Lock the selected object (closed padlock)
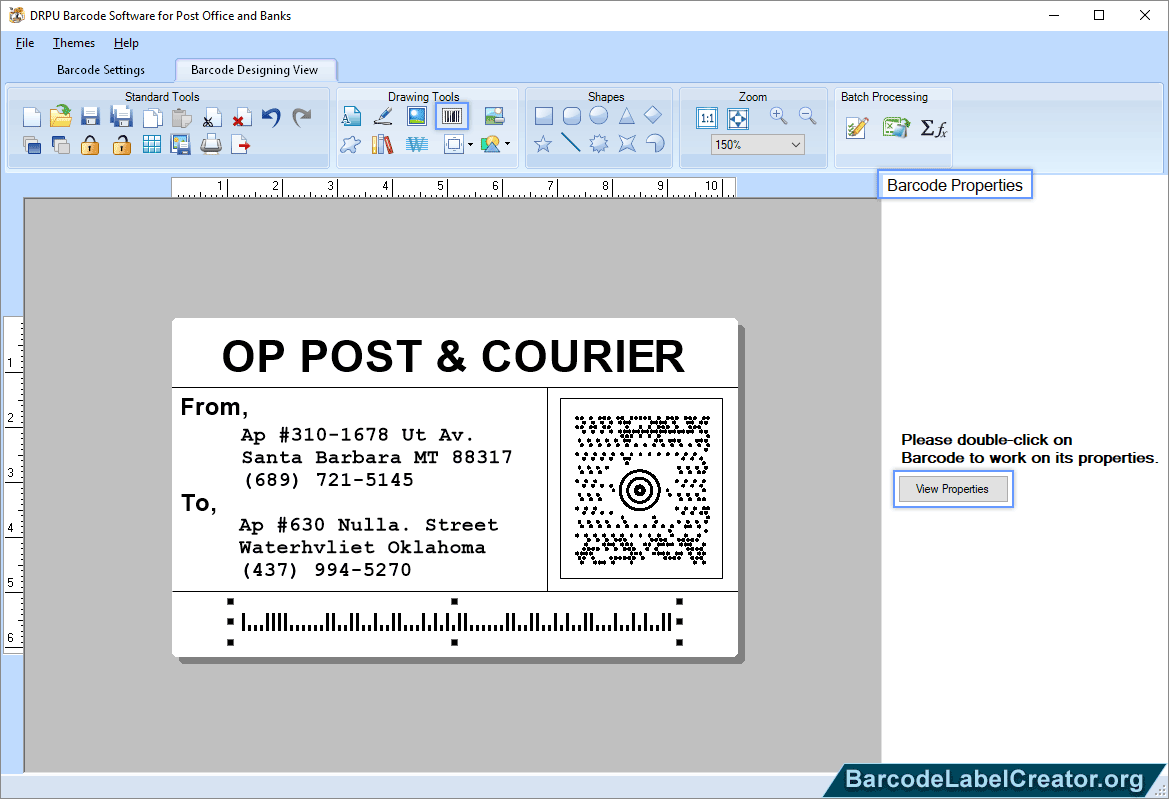The width and height of the screenshot is (1169, 799). pos(90,145)
